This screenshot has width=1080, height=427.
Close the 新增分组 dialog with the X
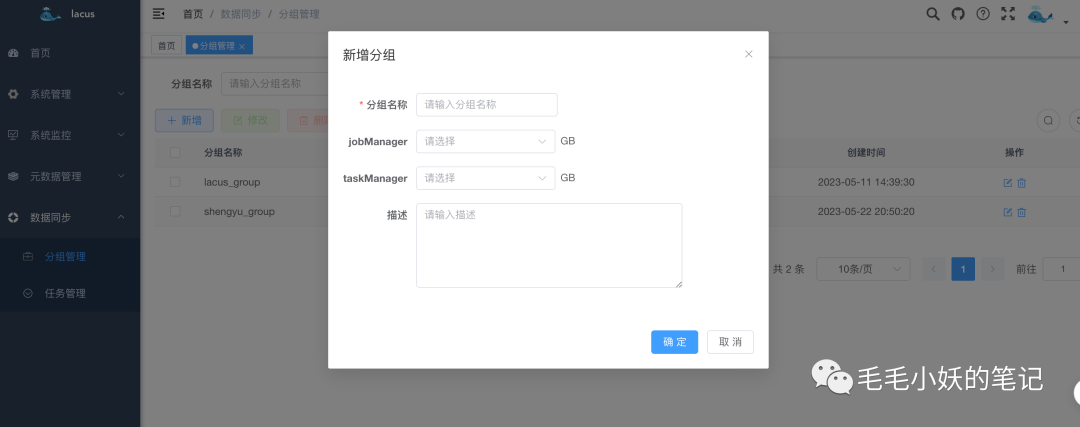tap(749, 54)
